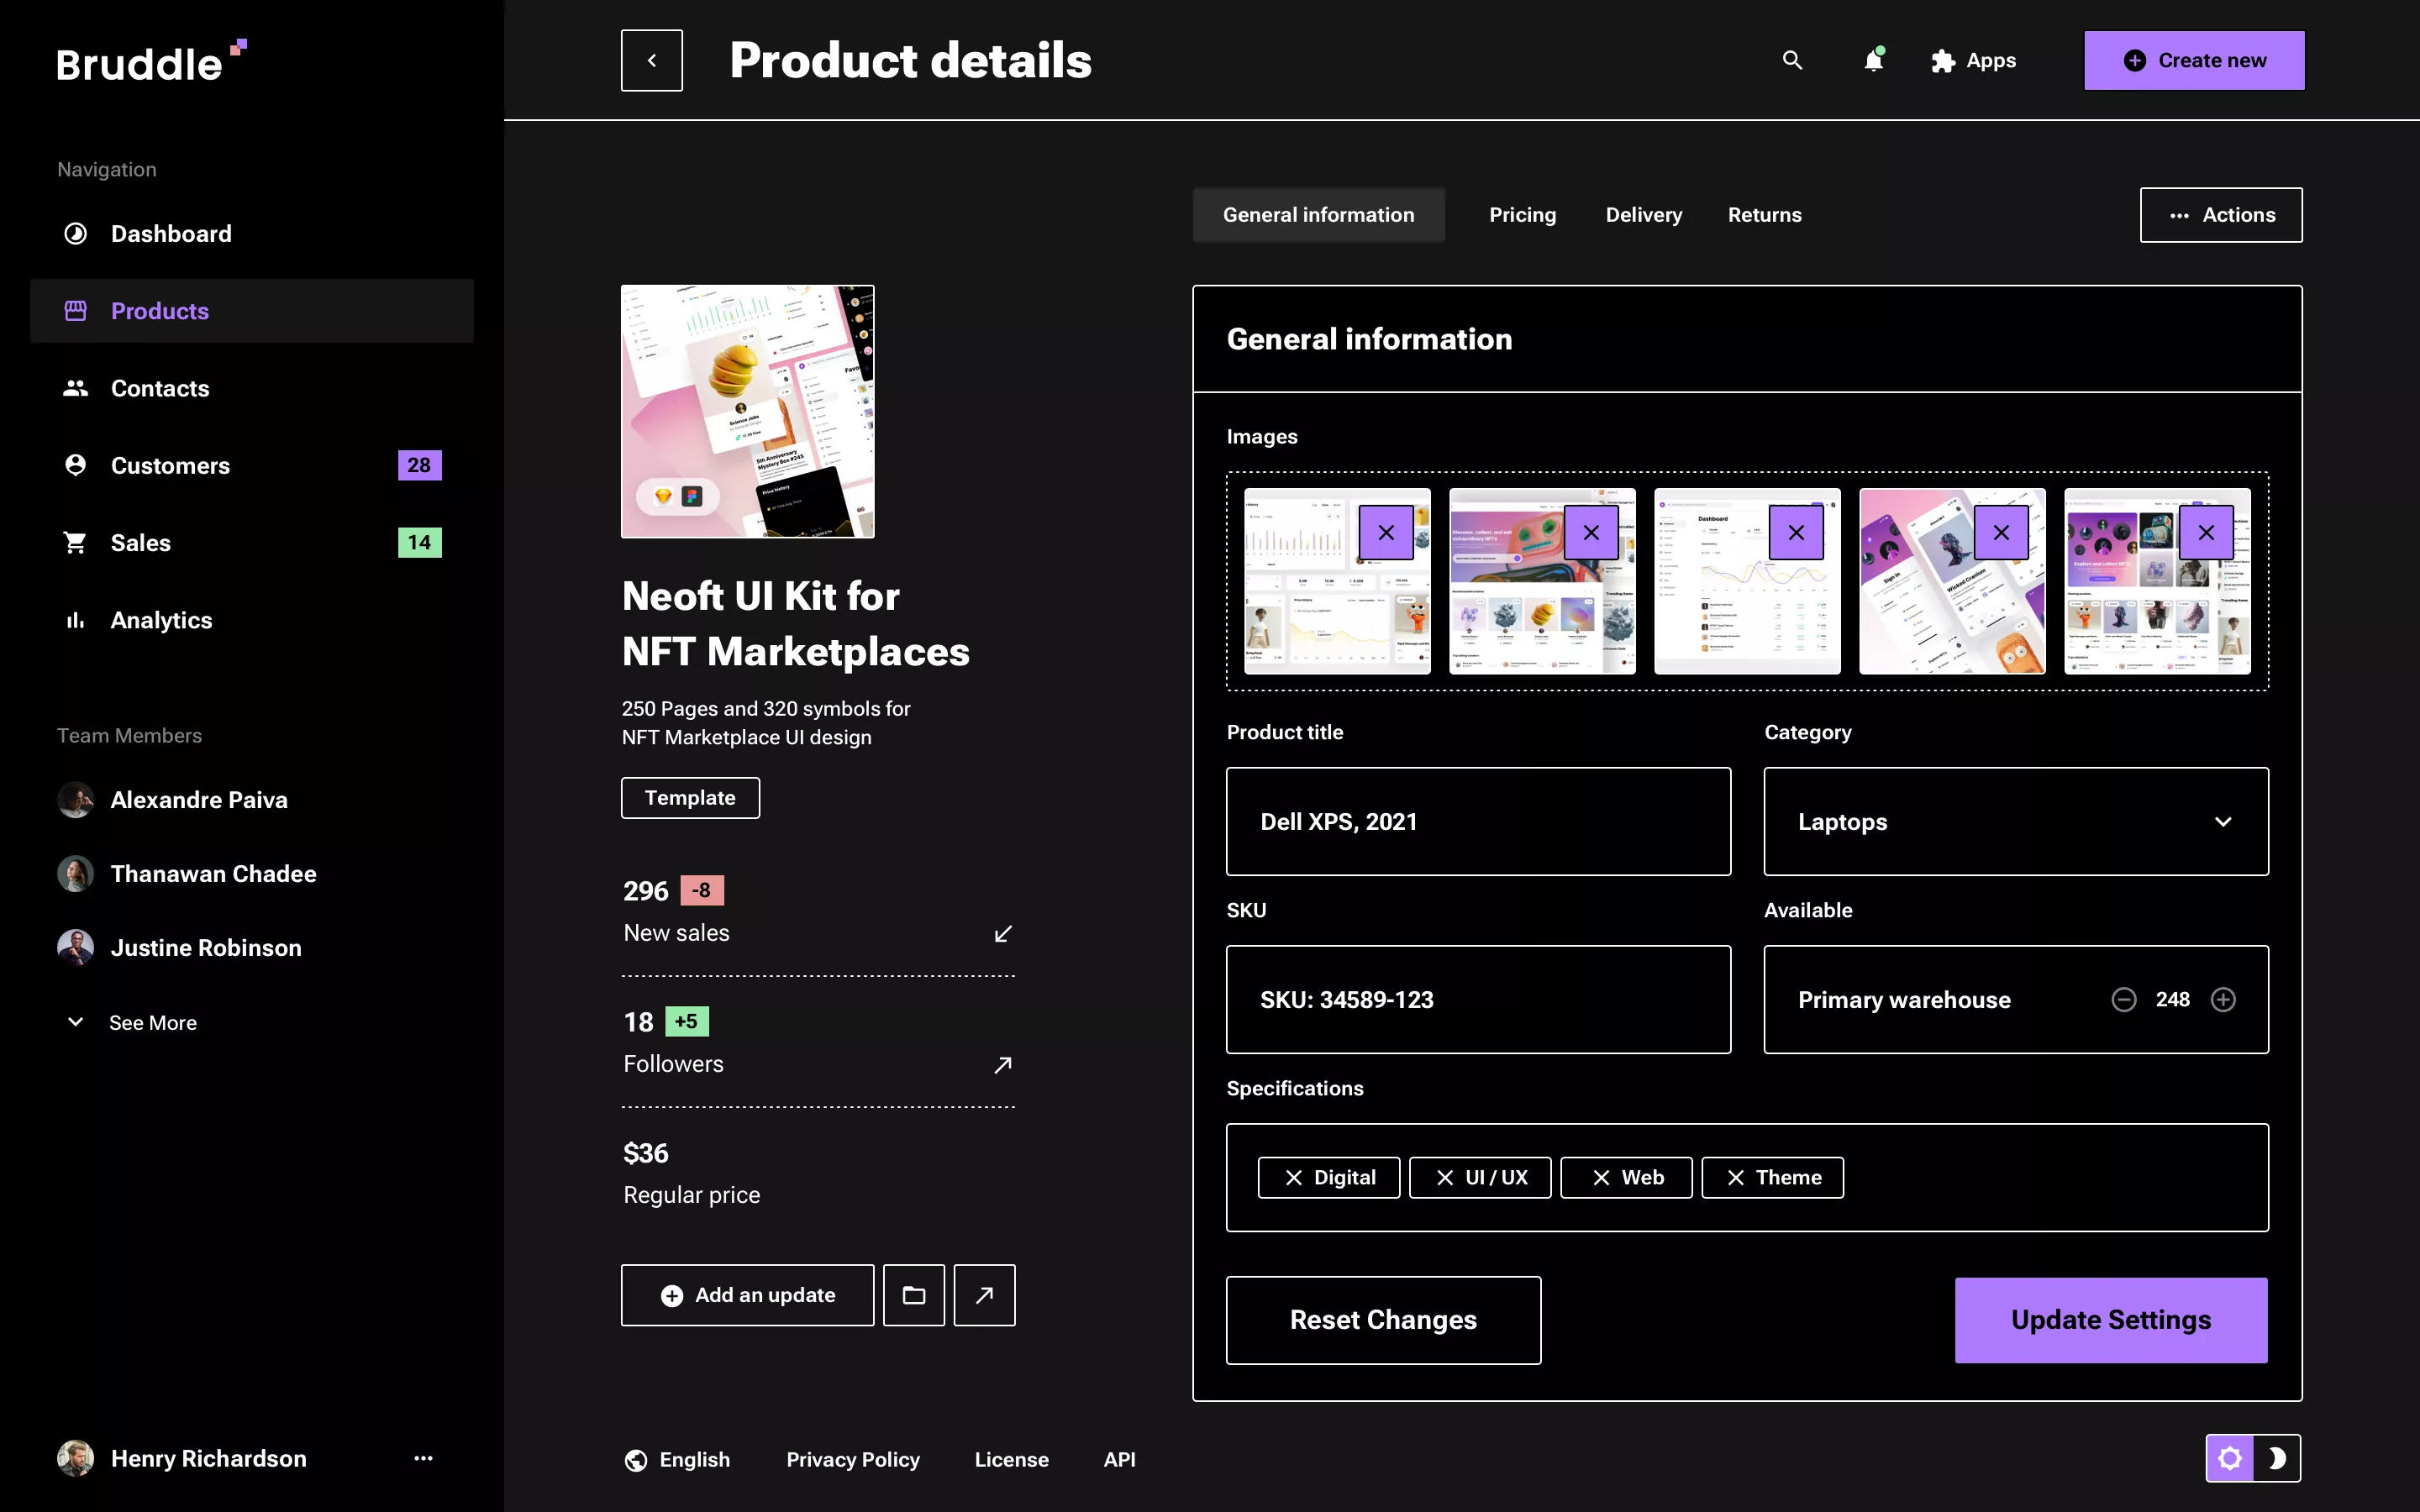Image resolution: width=2420 pixels, height=1512 pixels.
Task: Select the Dashboard icon in the sidebar
Action: click(x=75, y=233)
